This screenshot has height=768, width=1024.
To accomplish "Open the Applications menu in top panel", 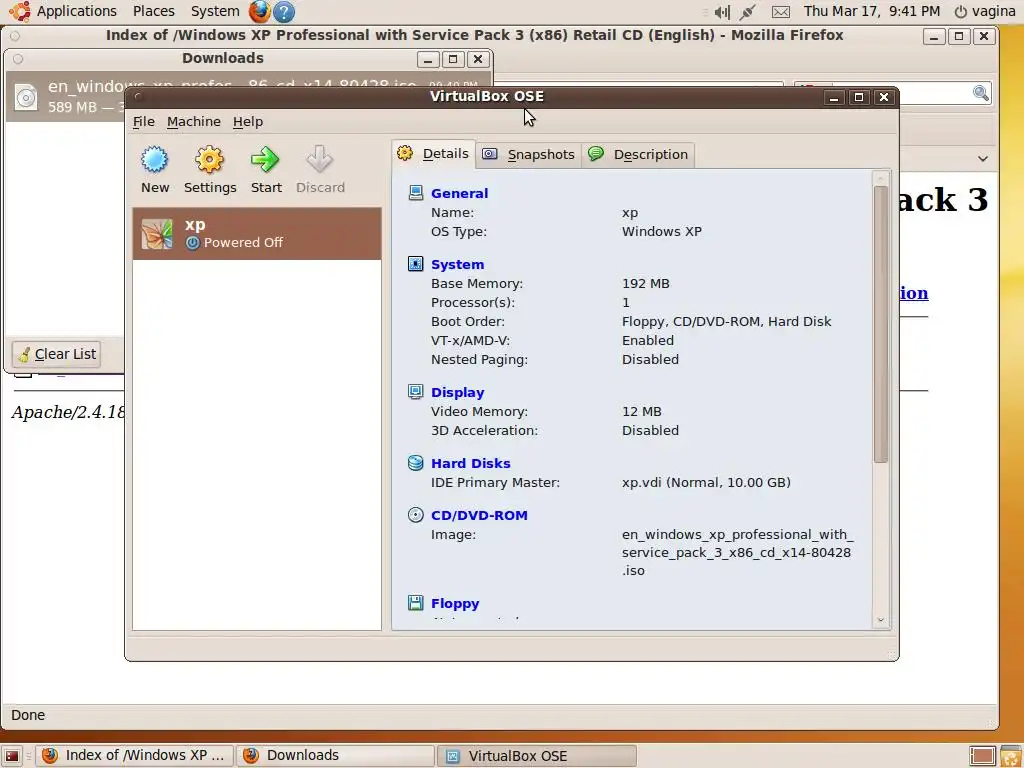I will pos(76,11).
